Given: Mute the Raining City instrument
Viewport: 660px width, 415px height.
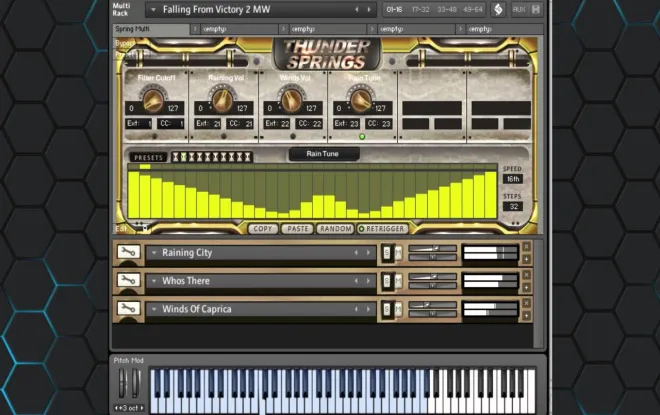Looking at the screenshot, I should tap(398, 253).
